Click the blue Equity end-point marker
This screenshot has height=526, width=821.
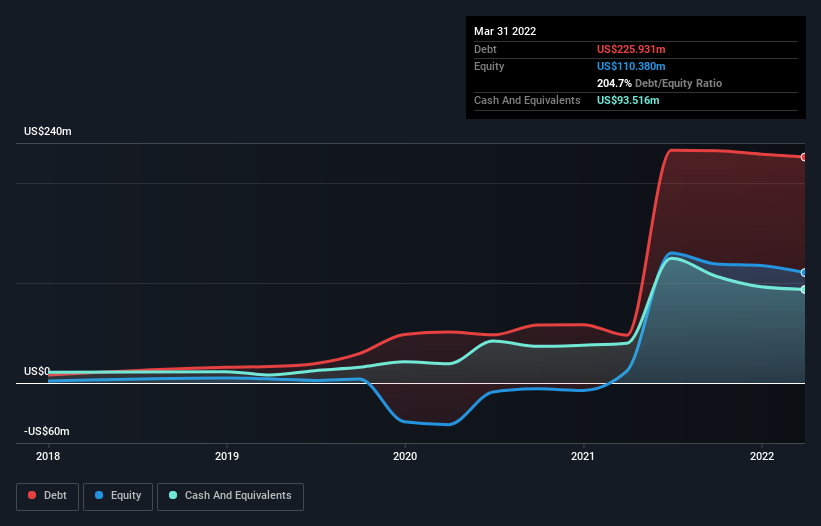click(x=804, y=273)
